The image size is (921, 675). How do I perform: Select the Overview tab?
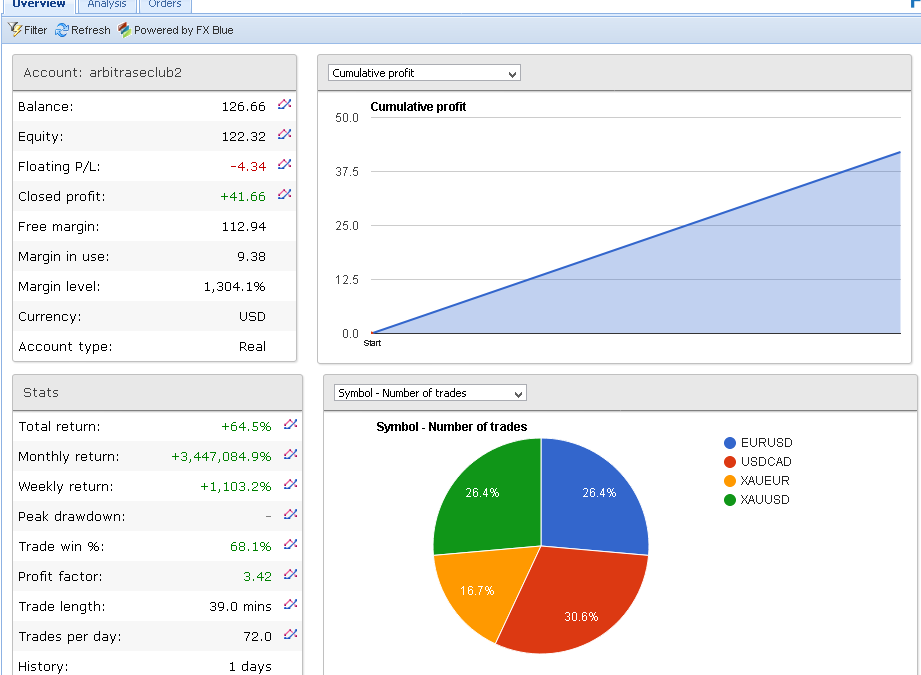(39, 5)
